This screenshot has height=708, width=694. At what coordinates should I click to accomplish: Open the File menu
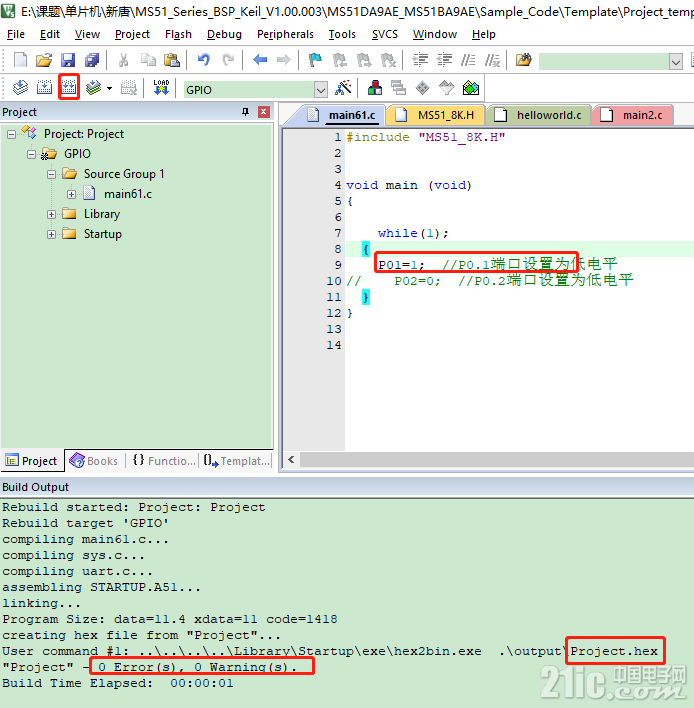[16, 34]
